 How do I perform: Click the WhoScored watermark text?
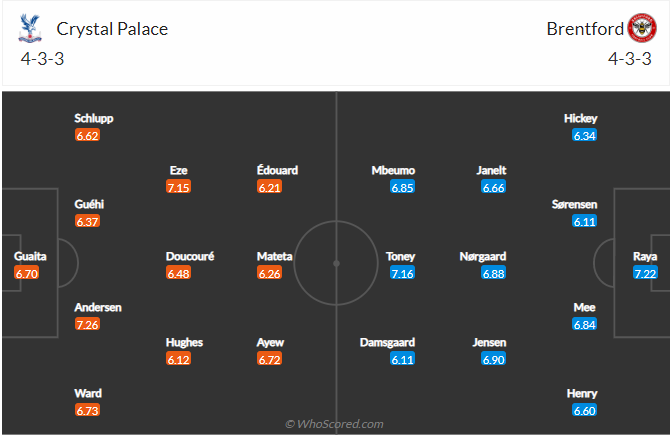click(x=335, y=424)
